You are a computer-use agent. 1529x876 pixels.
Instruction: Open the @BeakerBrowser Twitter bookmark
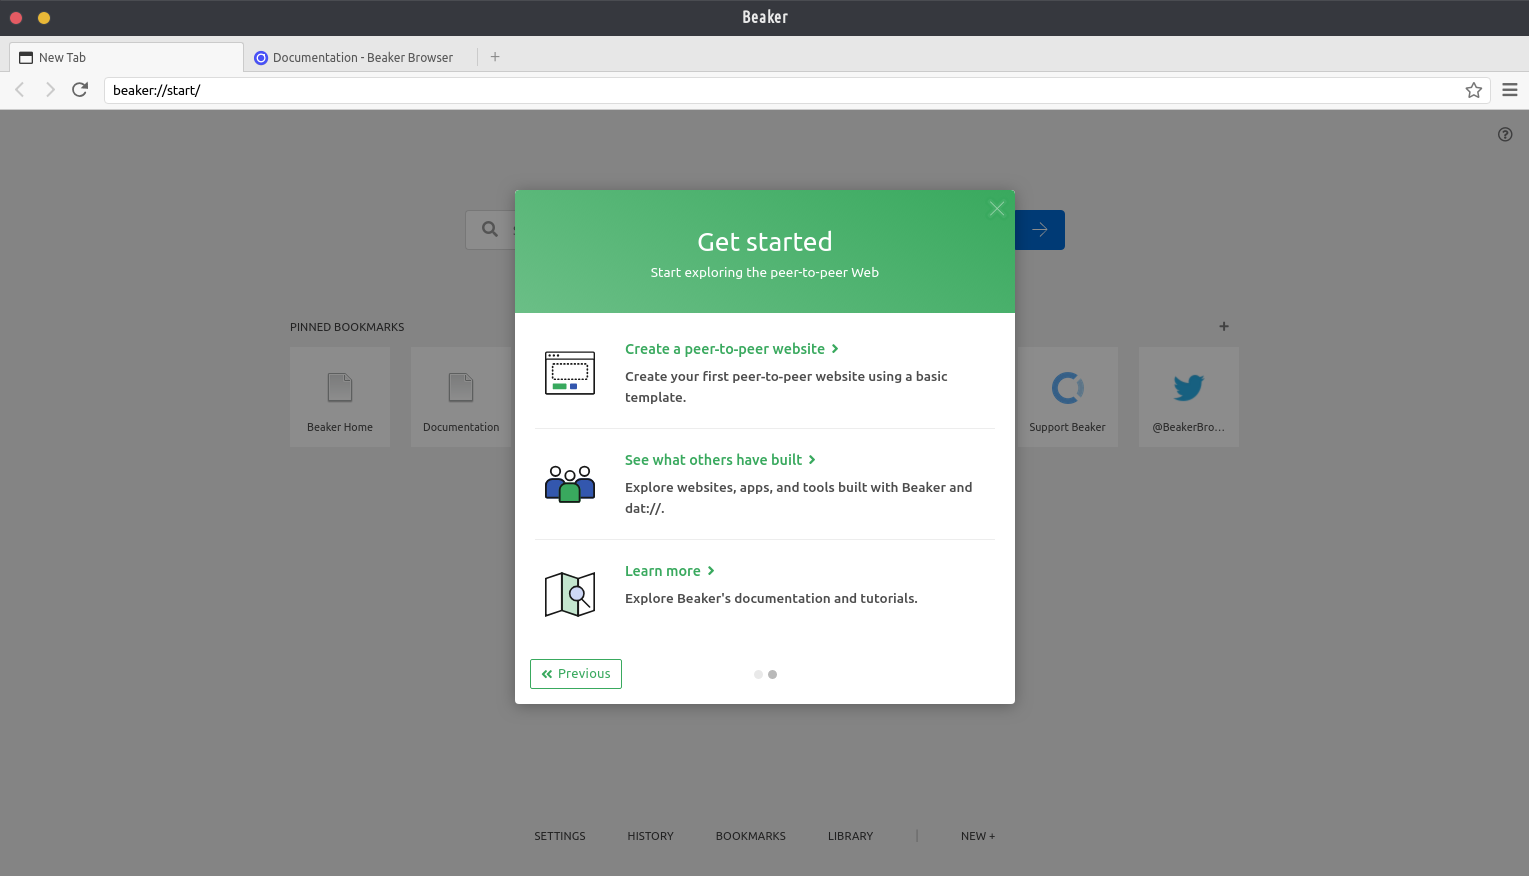click(x=1188, y=397)
